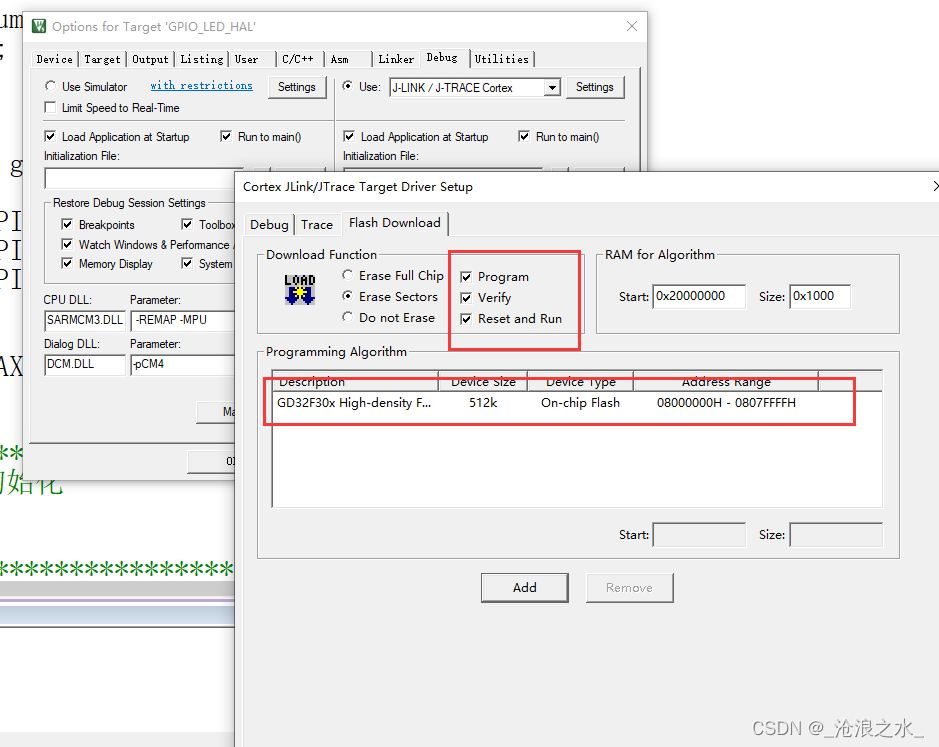Toggle simulator Load Application at Startup
This screenshot has width=939, height=747.
[50, 137]
